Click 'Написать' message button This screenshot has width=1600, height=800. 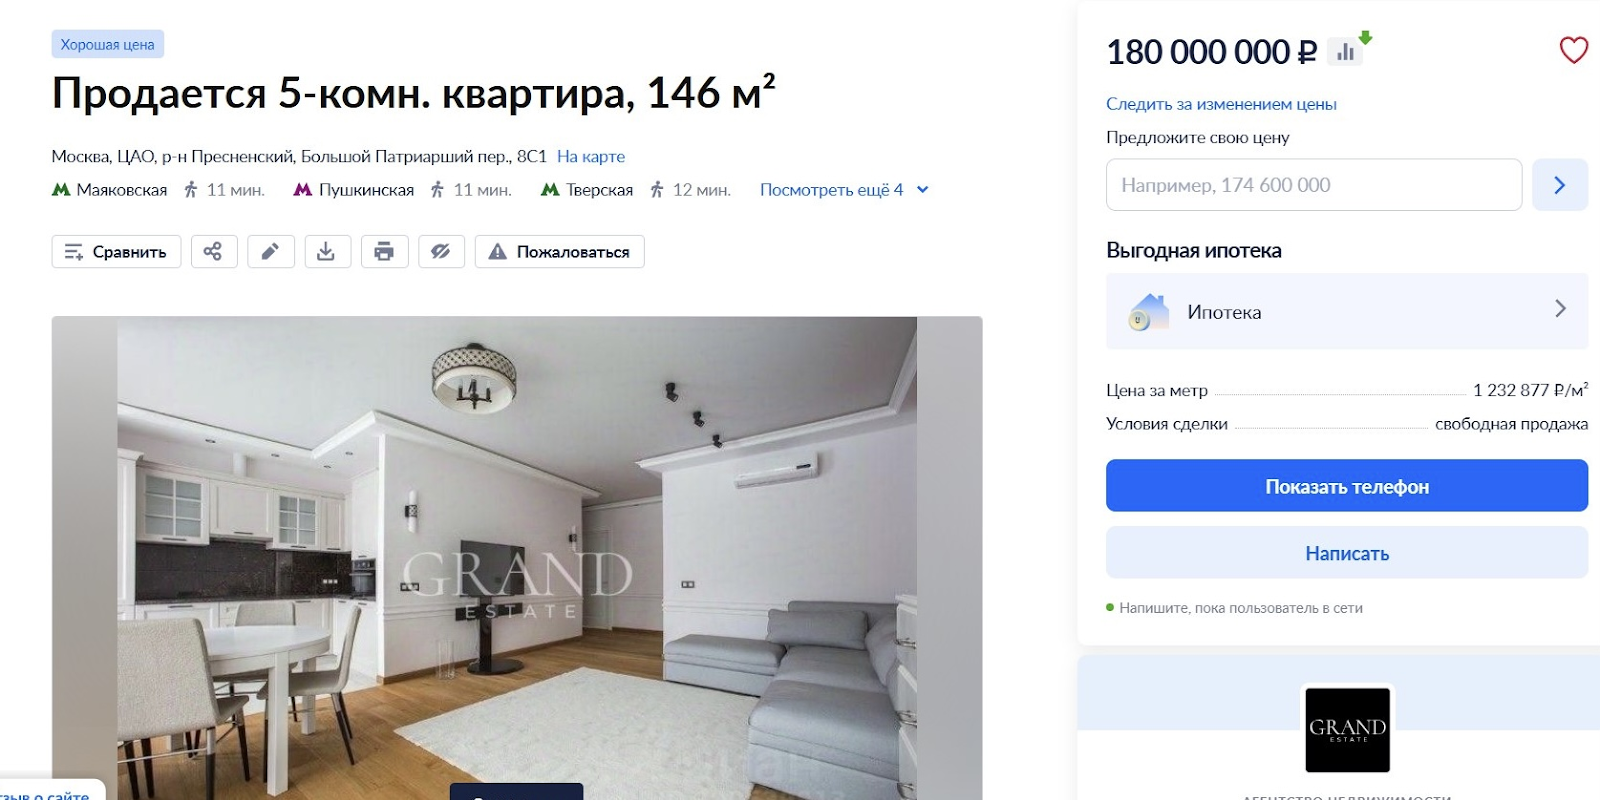1346,553
